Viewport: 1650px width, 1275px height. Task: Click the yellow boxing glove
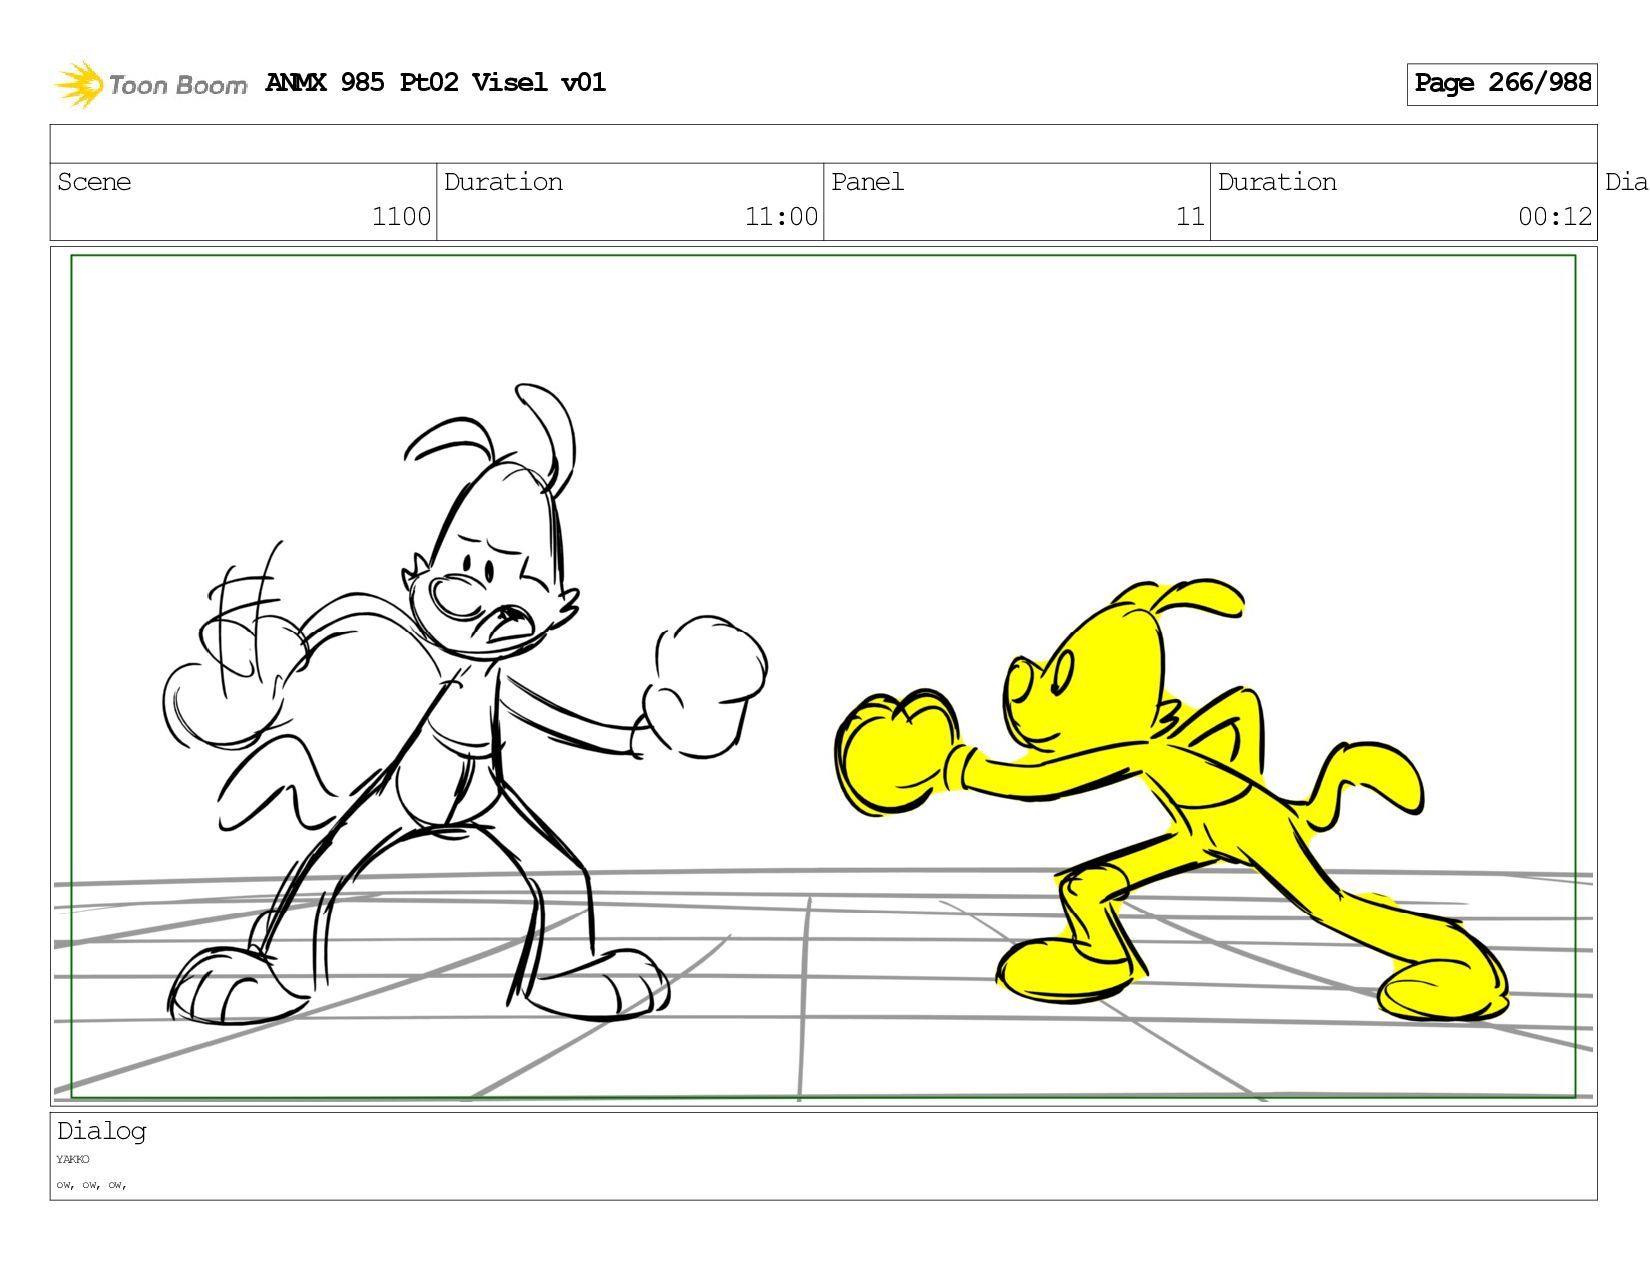pyautogui.click(x=897, y=751)
